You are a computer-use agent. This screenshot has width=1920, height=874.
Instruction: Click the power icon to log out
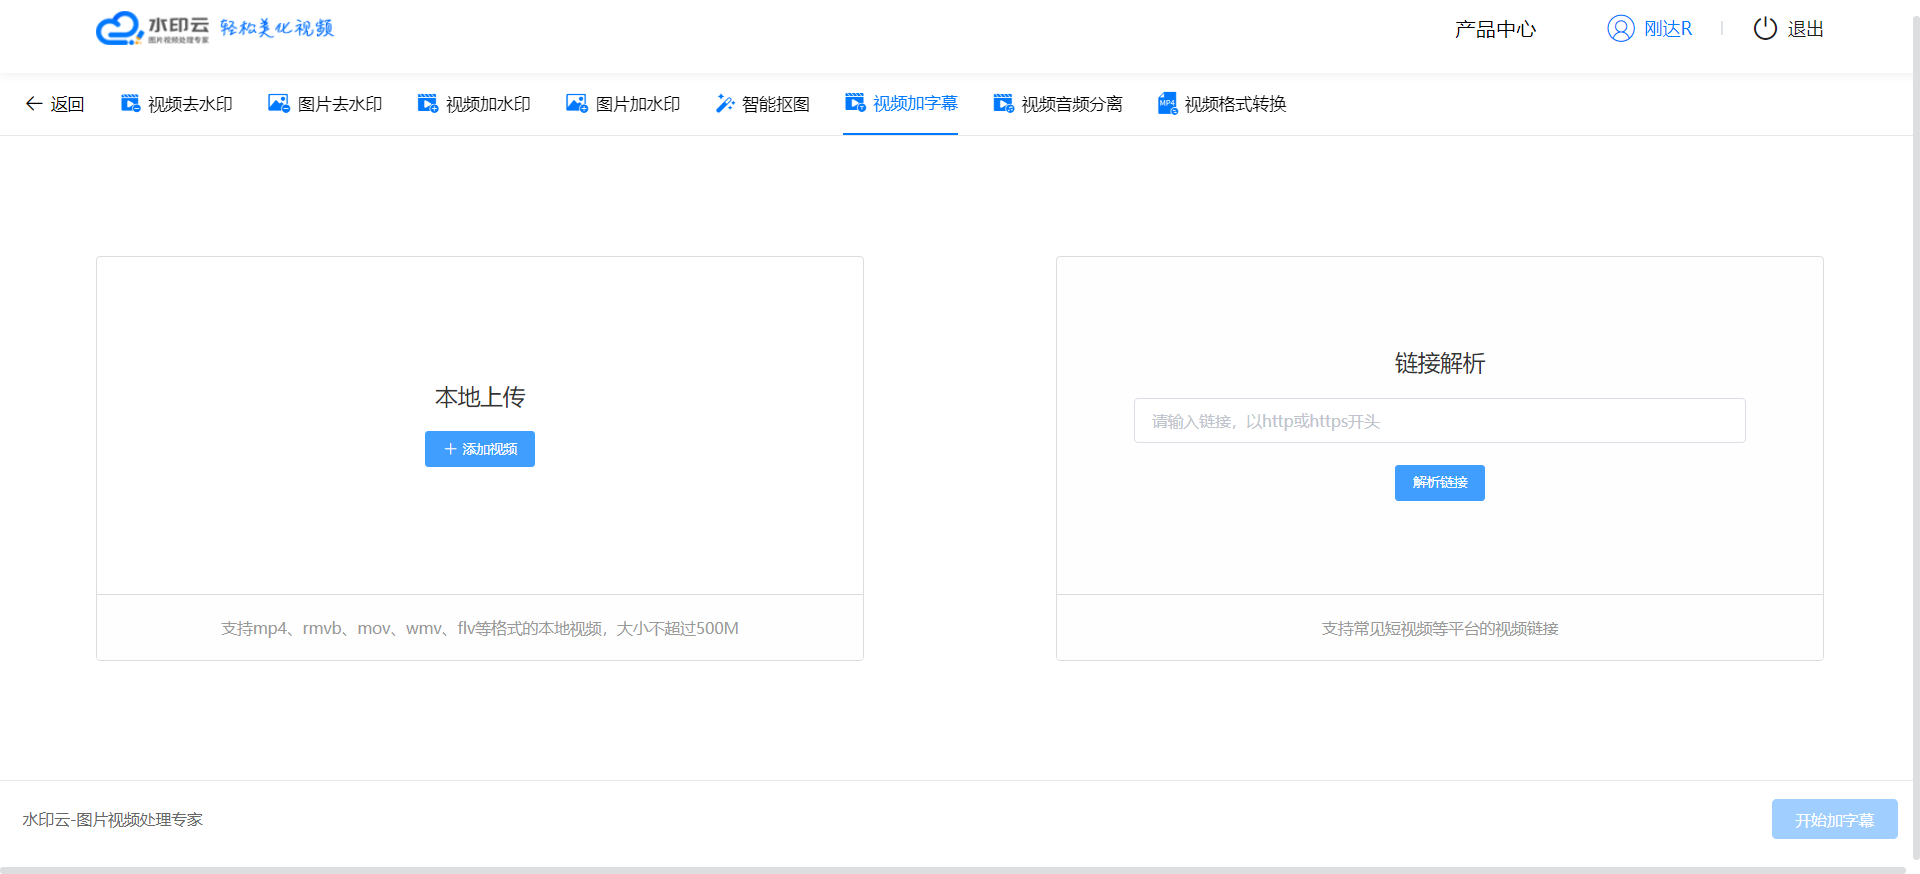point(1765,28)
